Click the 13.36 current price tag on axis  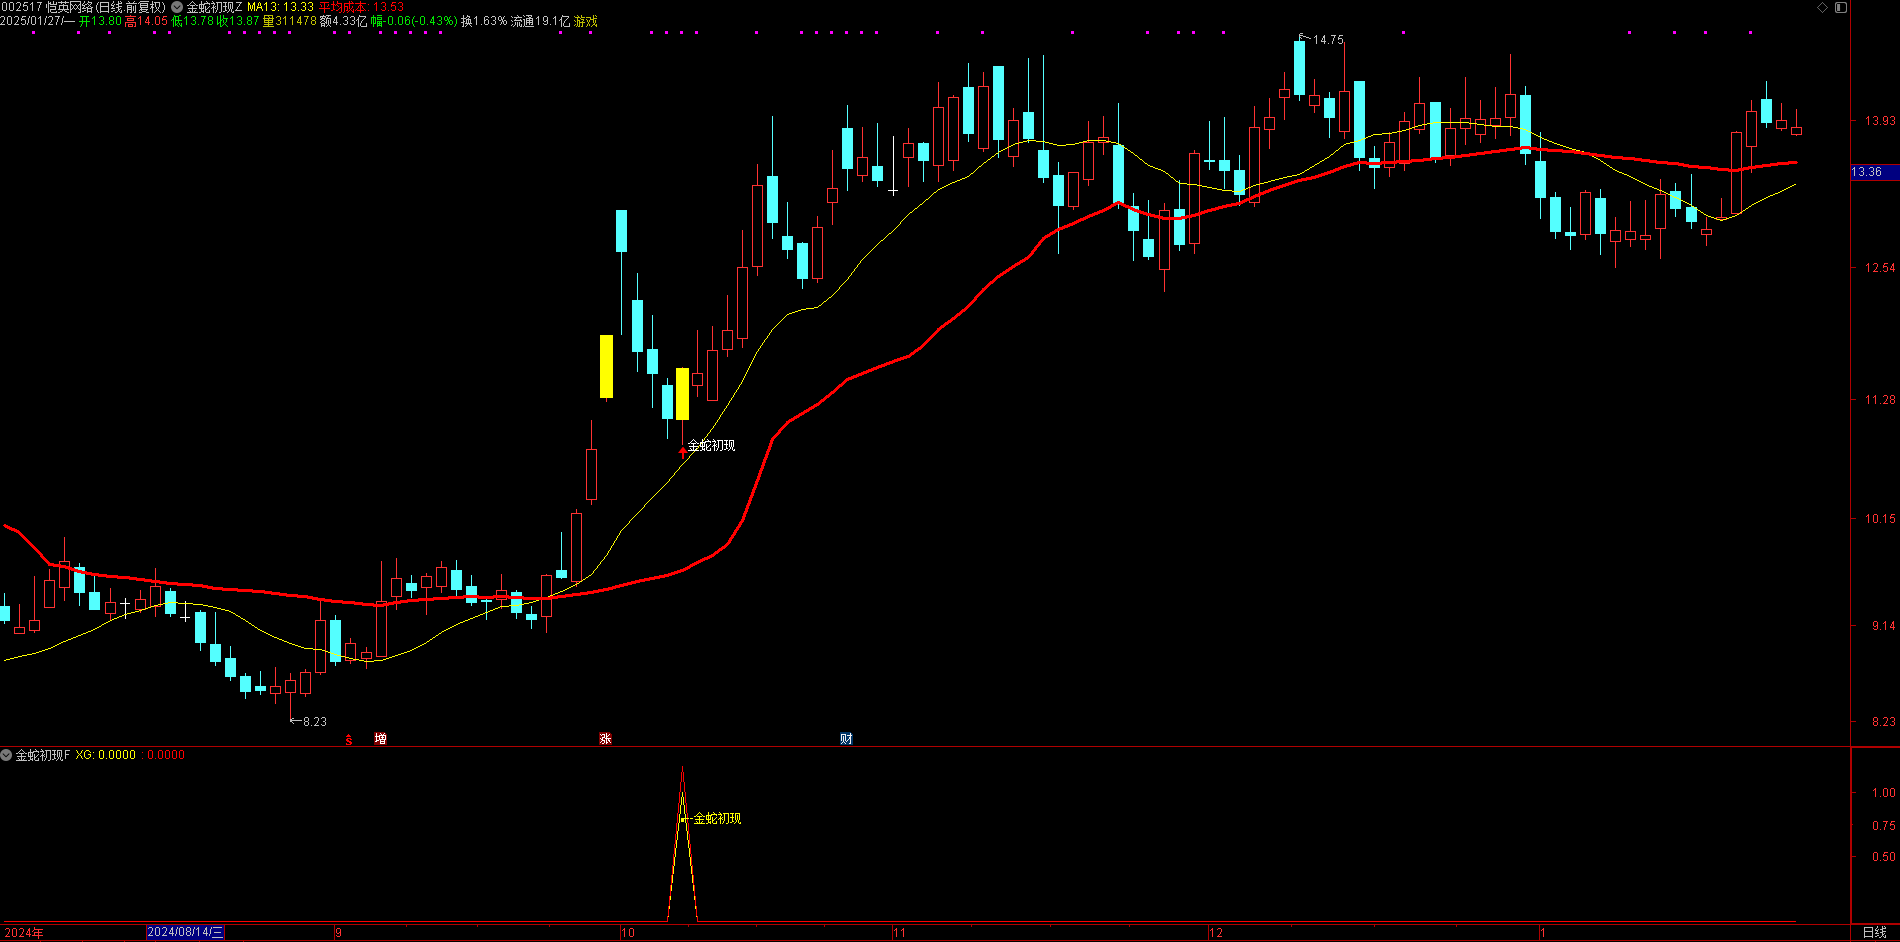(x=1874, y=172)
